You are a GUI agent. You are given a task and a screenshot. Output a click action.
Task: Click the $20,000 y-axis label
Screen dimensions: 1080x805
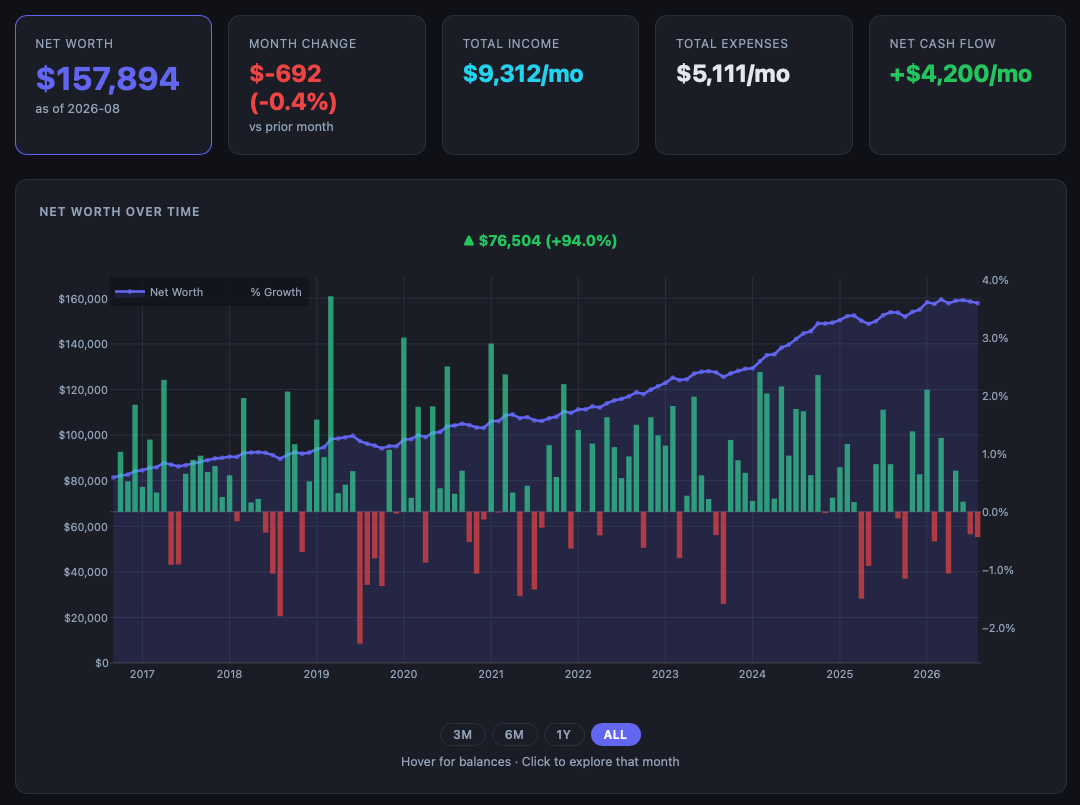[x=86, y=618]
